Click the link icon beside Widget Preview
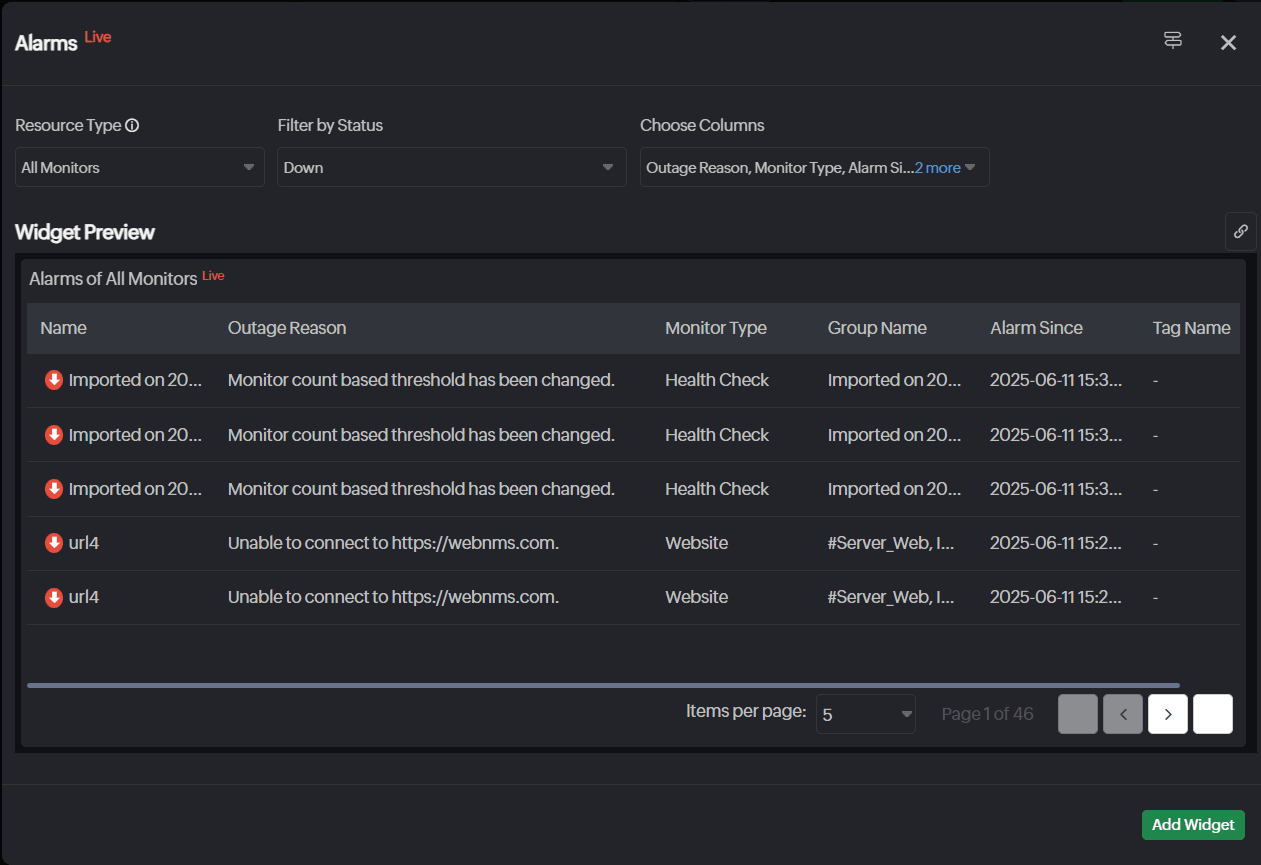Screen dimensions: 1261x865 [1240, 231]
